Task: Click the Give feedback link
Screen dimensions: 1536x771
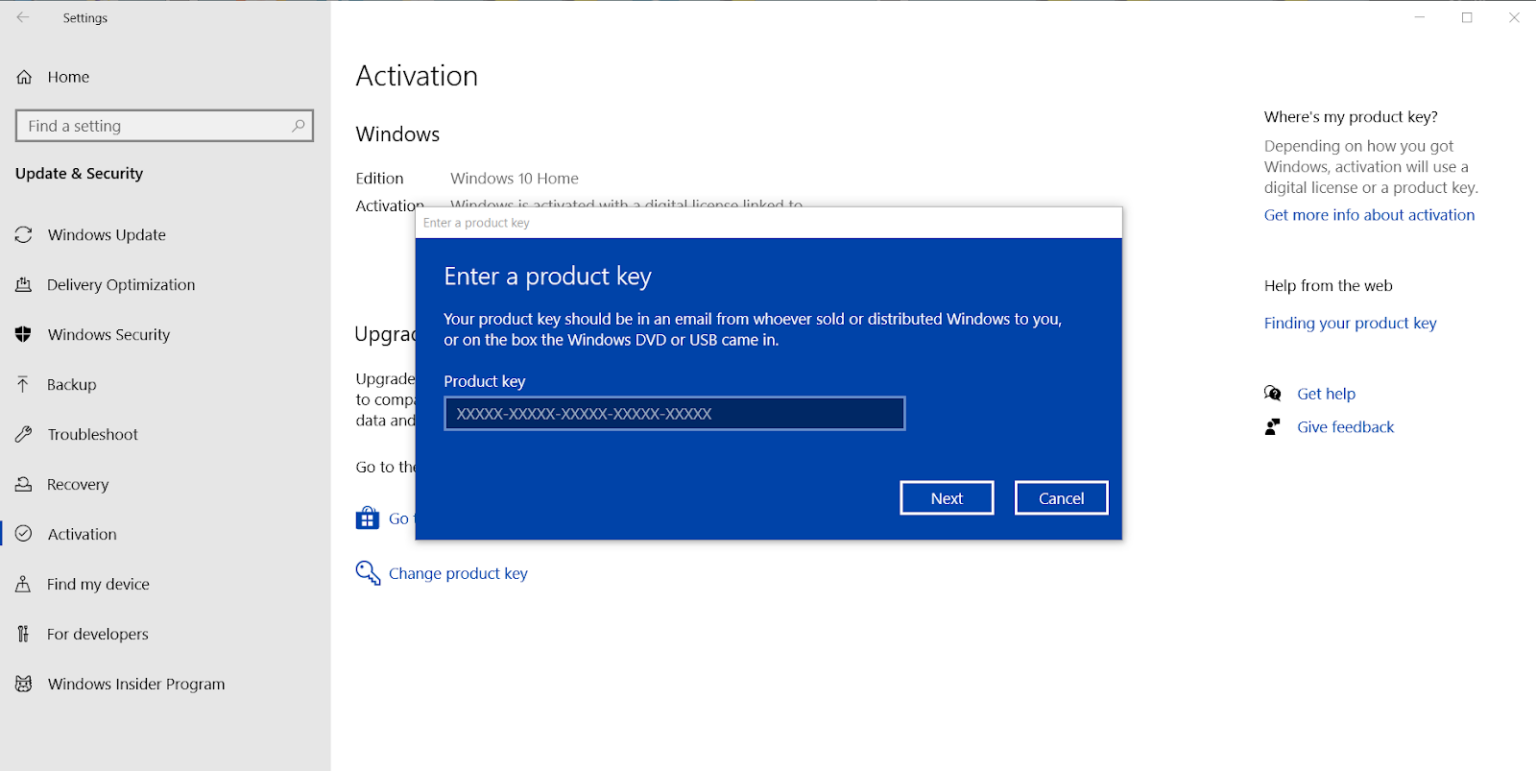Action: [1345, 426]
